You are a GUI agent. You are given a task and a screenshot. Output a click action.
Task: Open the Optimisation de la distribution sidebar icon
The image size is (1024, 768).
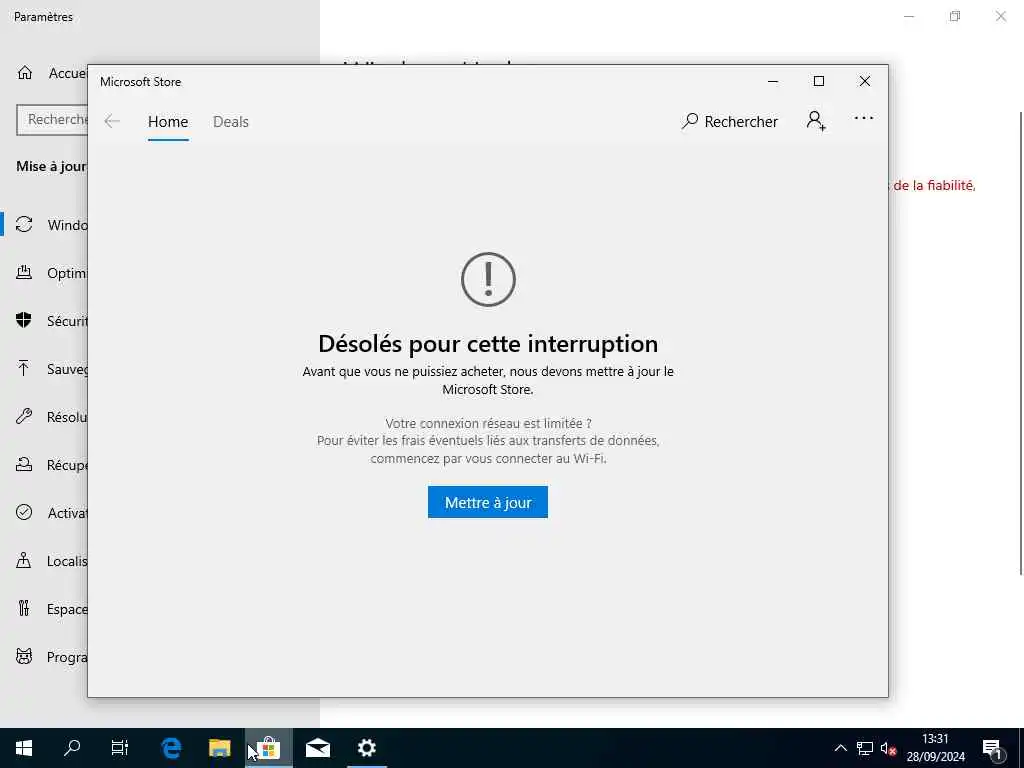24,272
